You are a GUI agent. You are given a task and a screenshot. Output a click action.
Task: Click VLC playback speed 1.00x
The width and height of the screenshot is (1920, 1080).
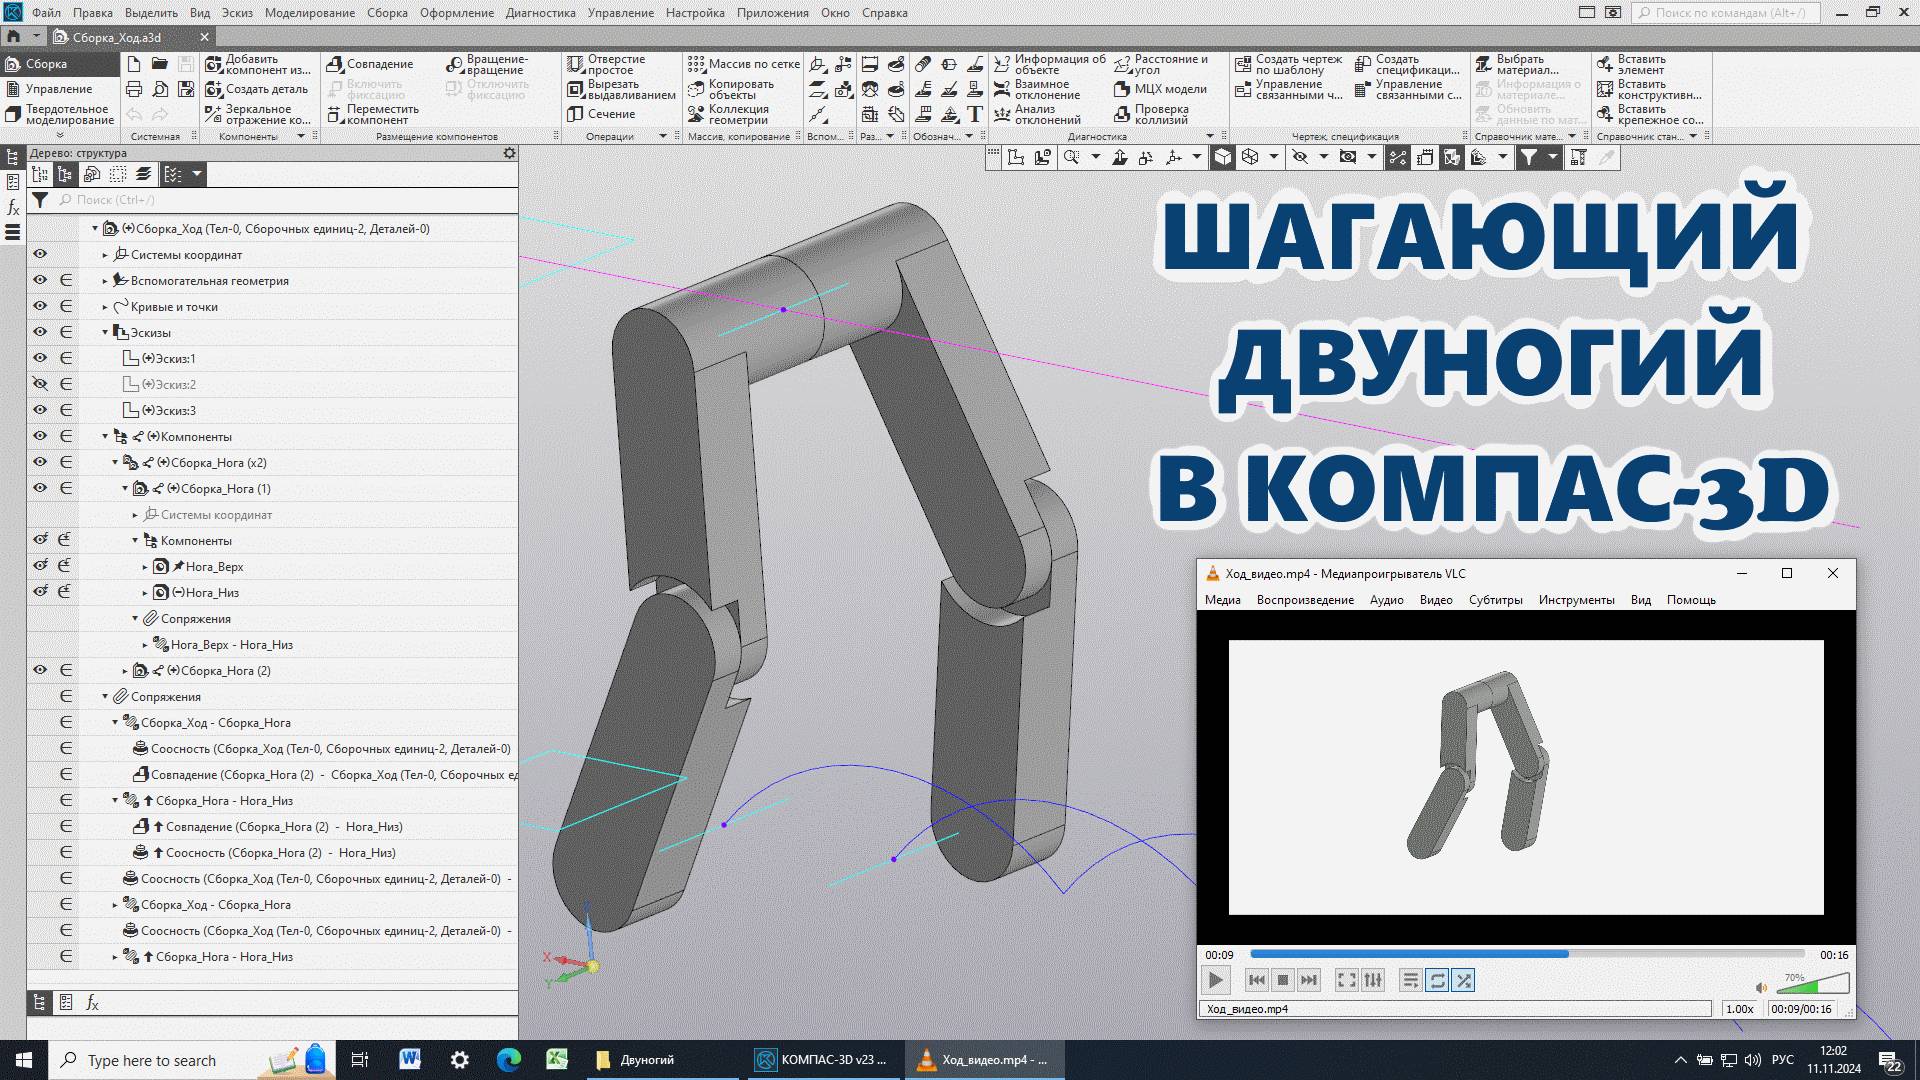[1740, 1009]
